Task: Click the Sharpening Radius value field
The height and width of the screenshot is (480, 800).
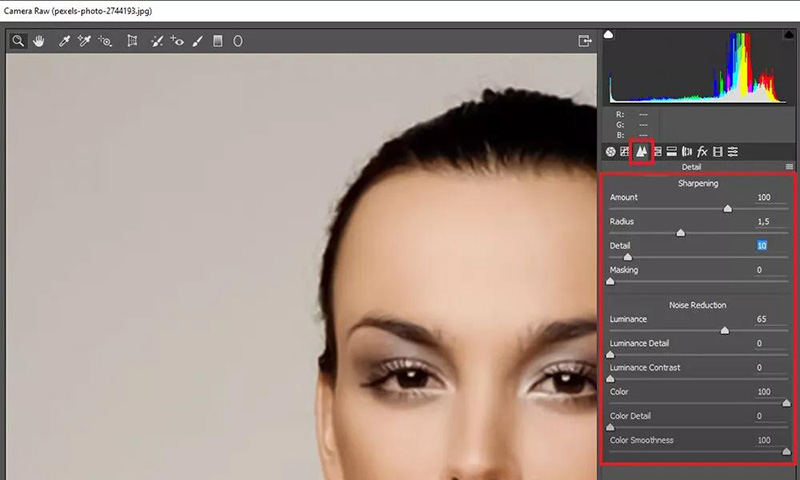Action: click(763, 221)
